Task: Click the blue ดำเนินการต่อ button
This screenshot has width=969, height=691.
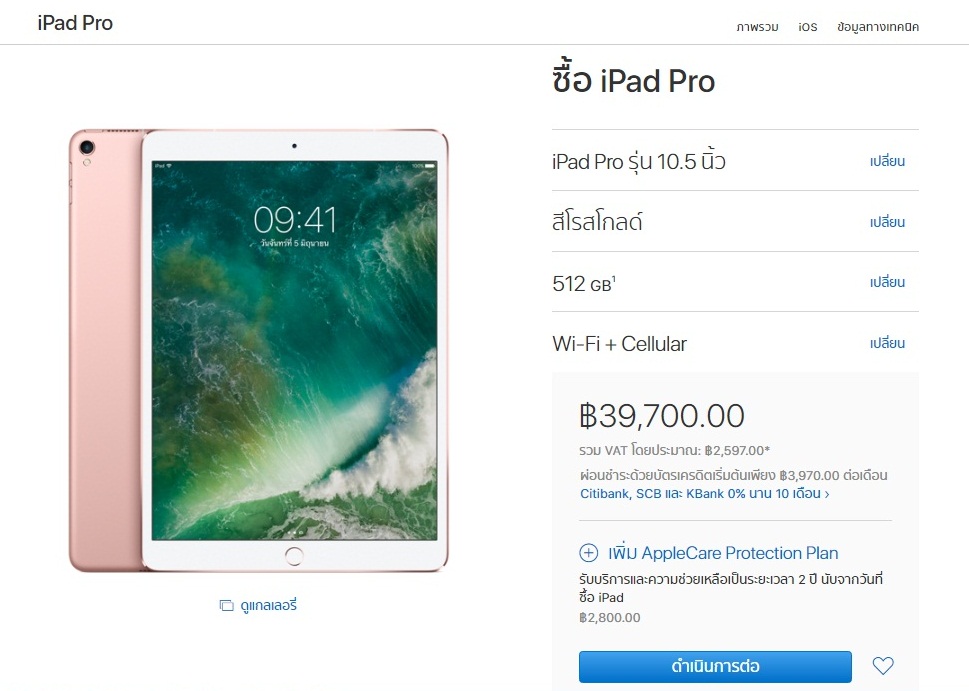Action: point(715,666)
